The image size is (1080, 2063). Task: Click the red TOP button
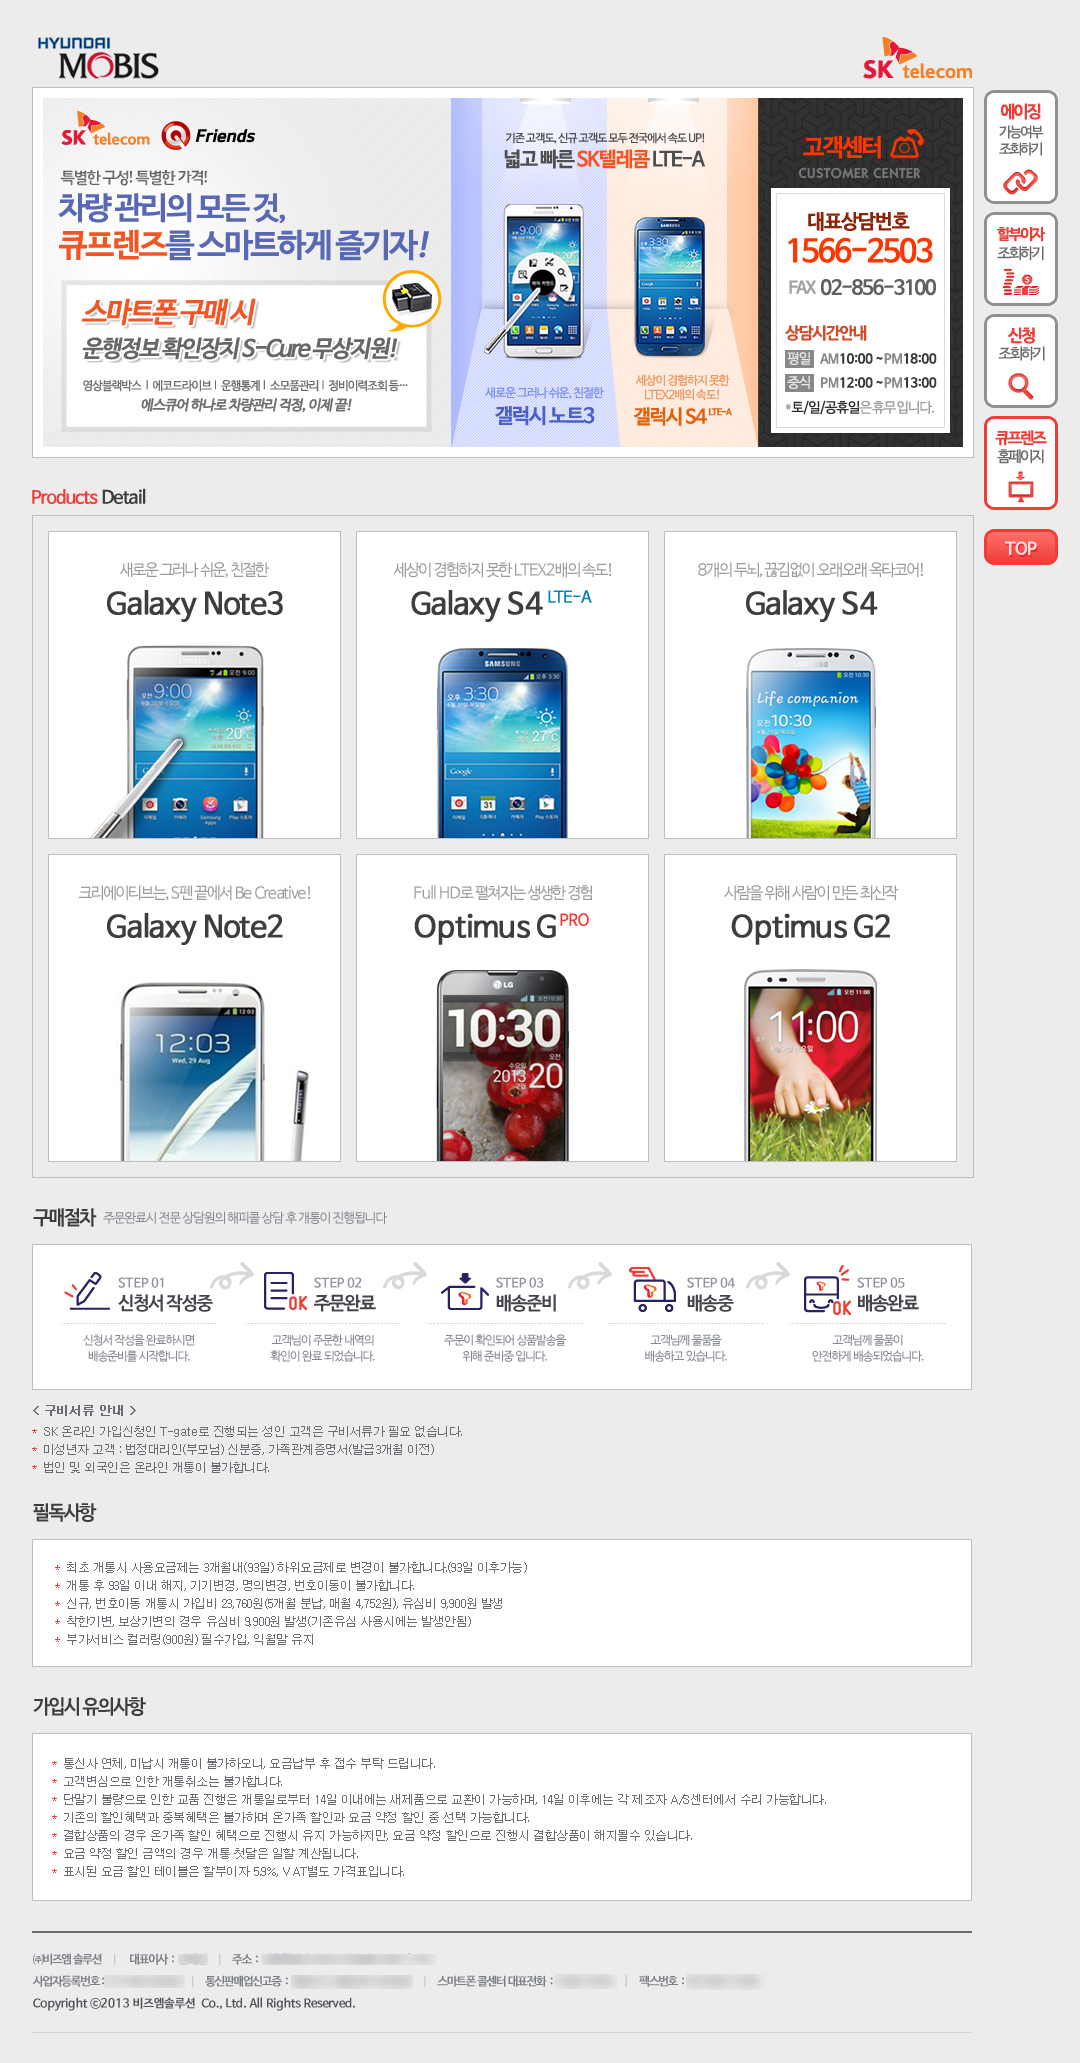[1020, 547]
